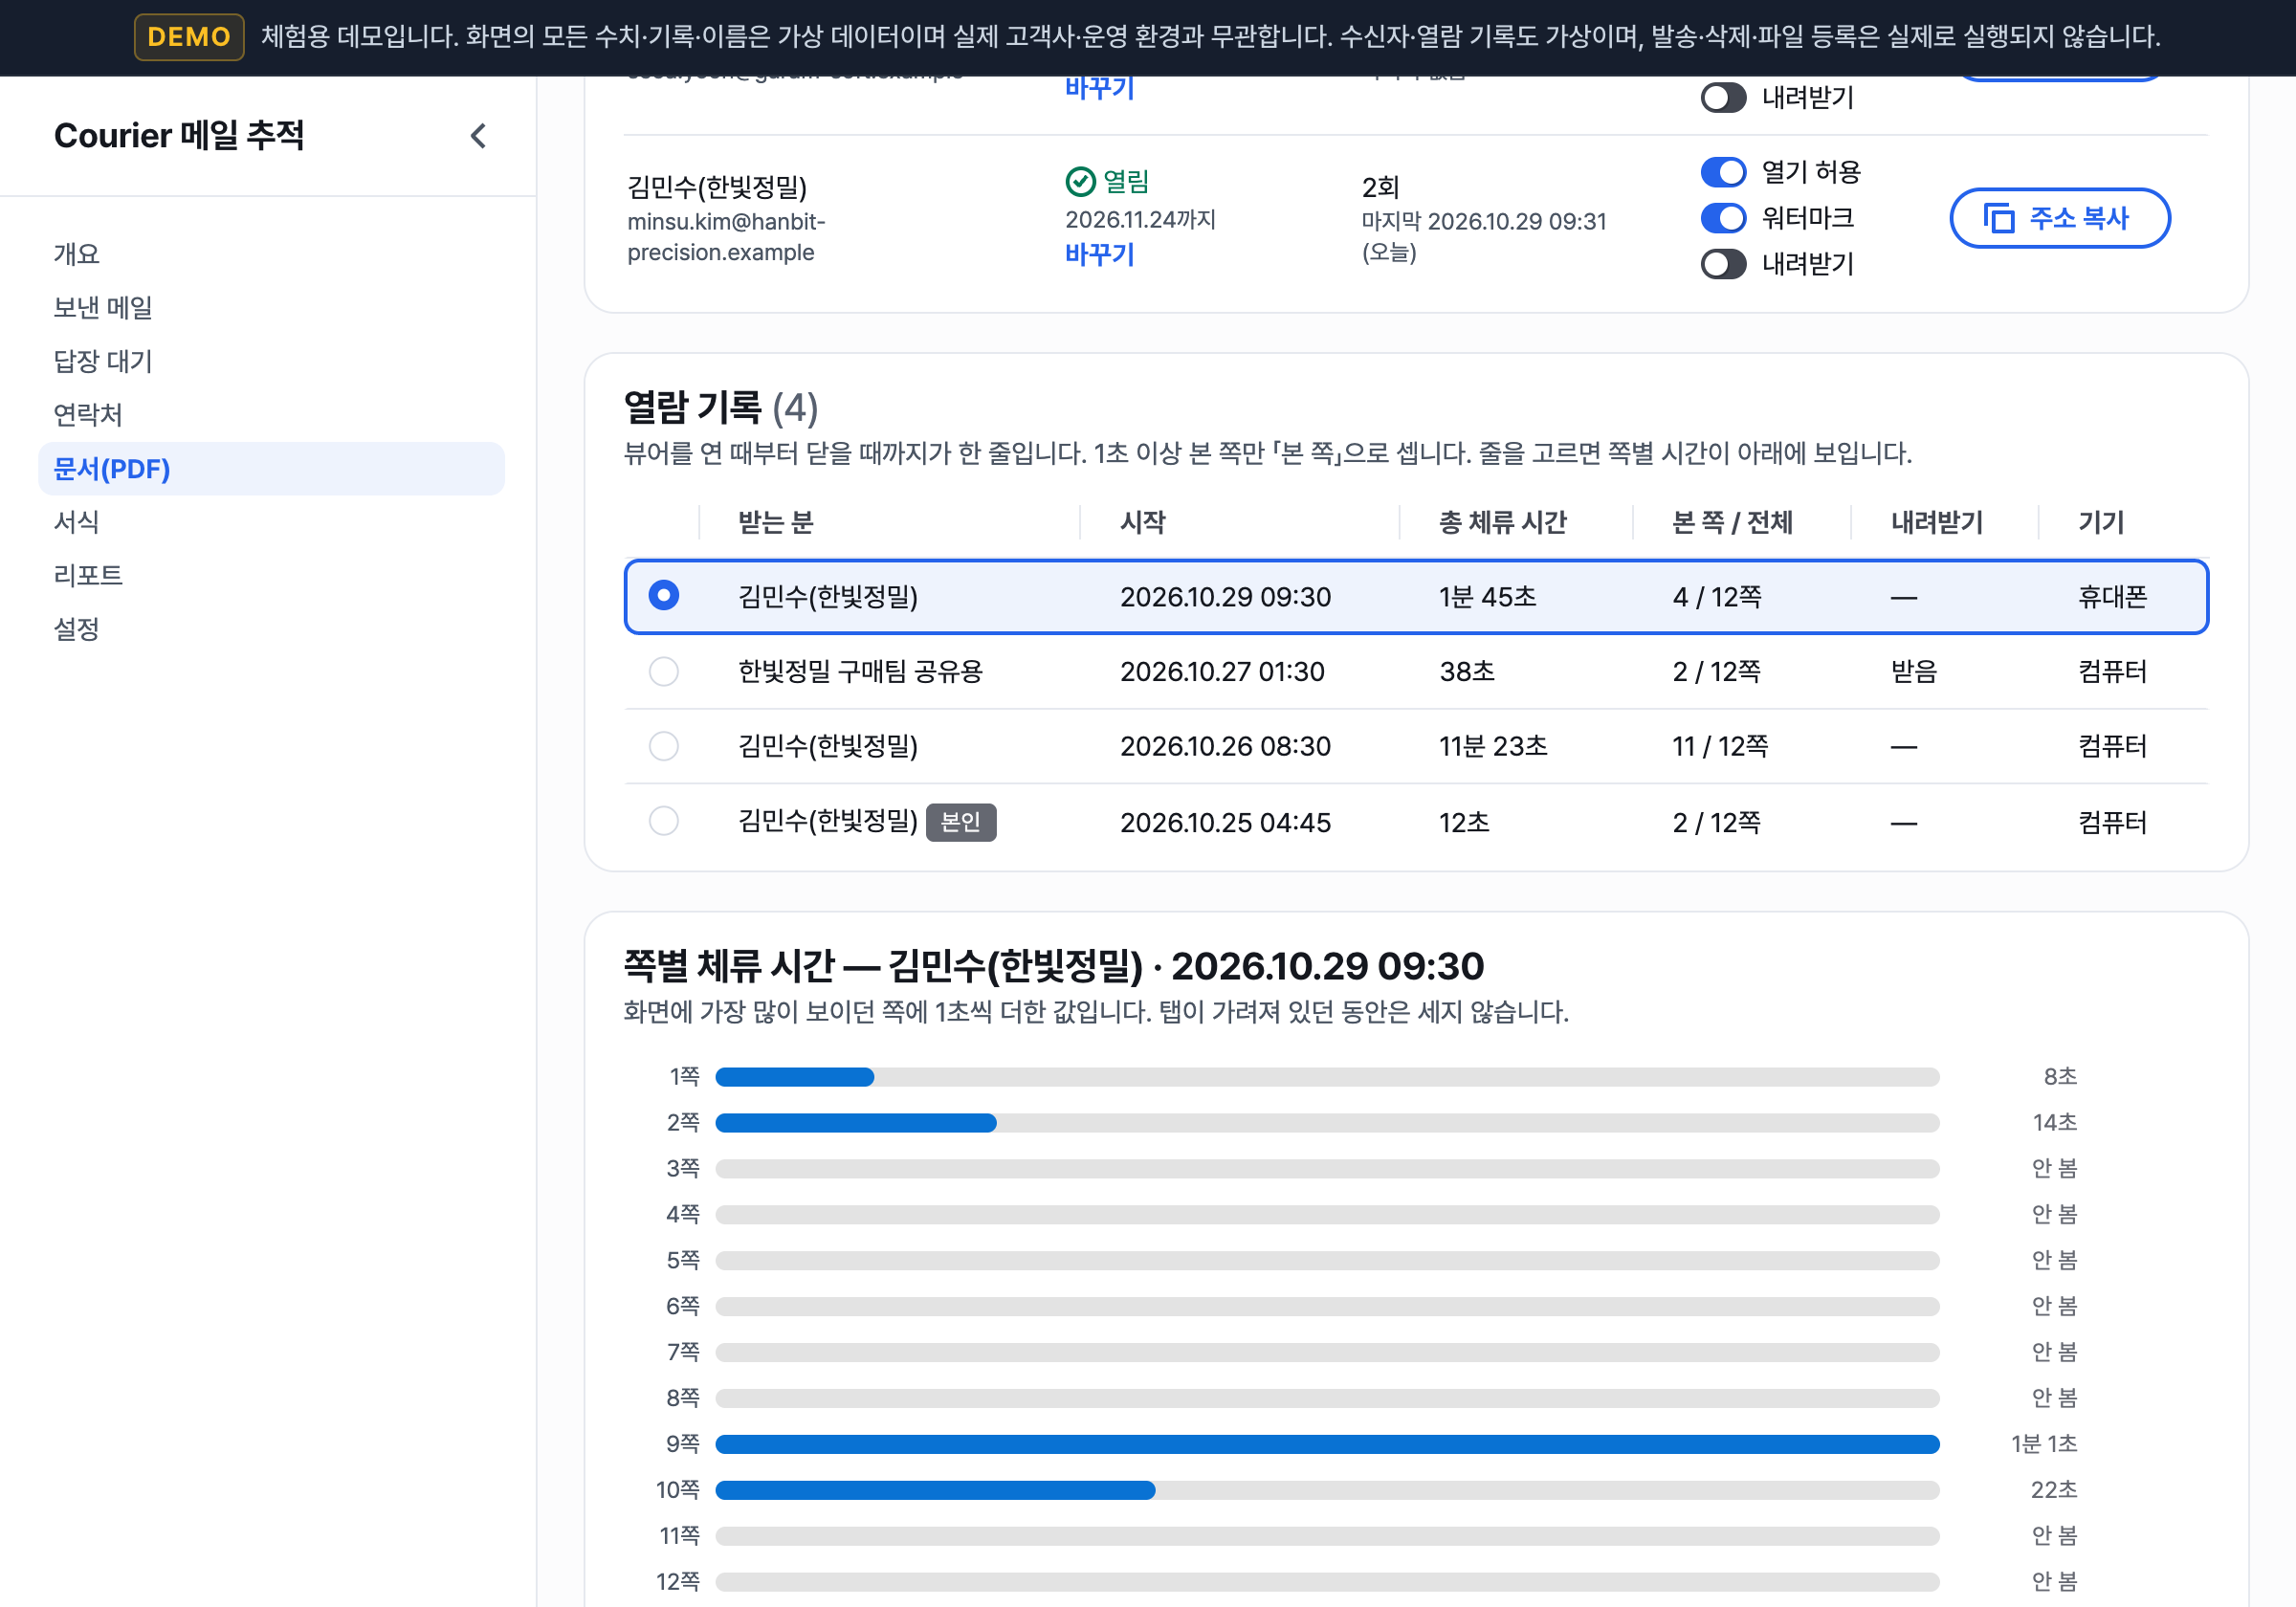Click the DEMO badge in top banner
The height and width of the screenshot is (1607, 2296).
pyautogui.click(x=189, y=37)
